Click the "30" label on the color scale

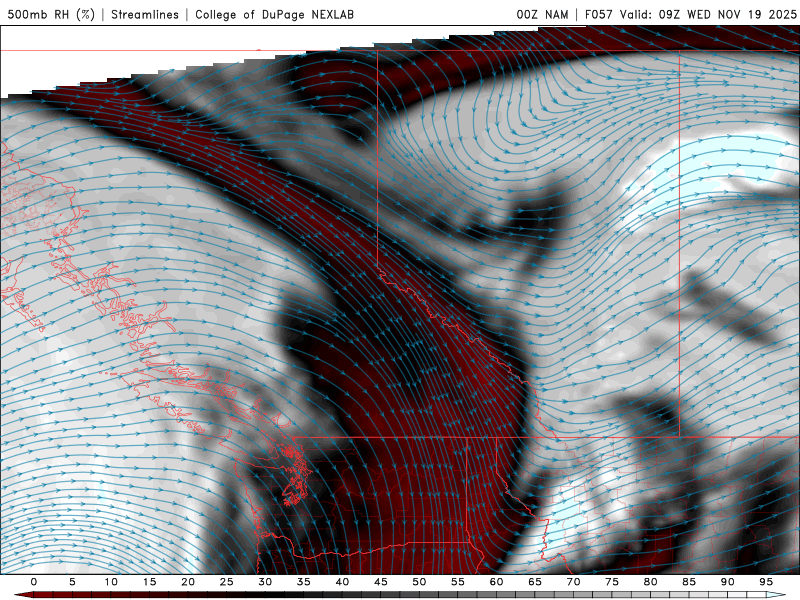265,582
